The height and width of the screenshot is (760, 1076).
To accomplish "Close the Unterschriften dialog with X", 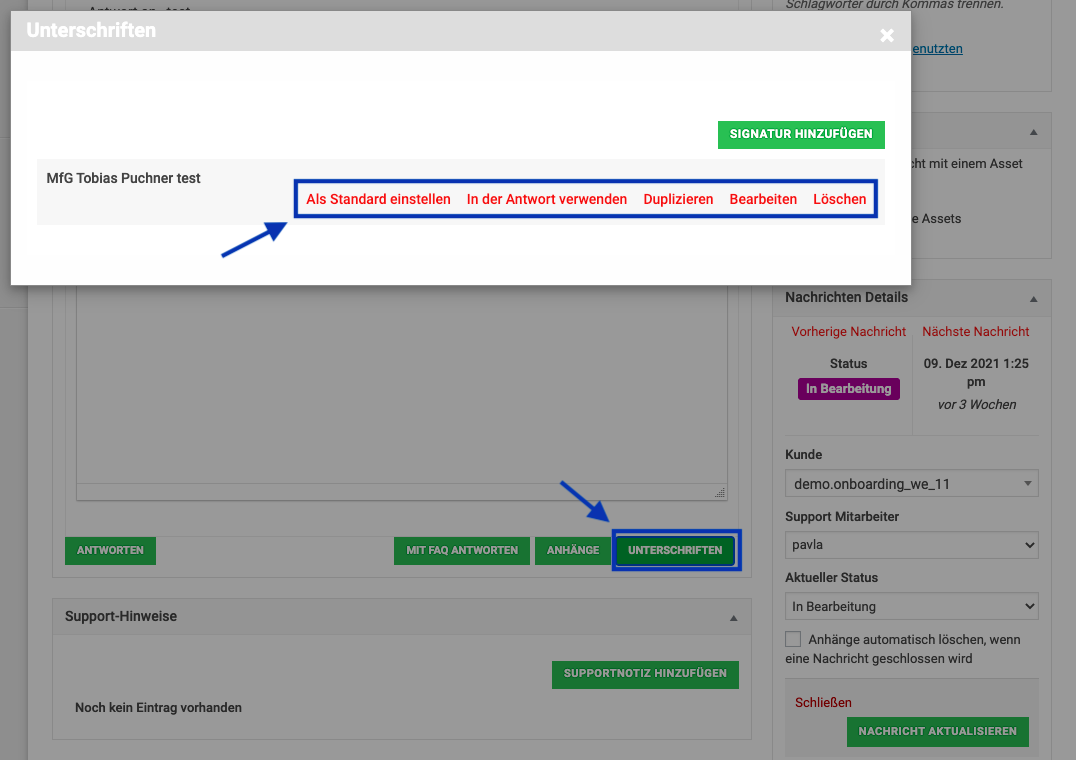I will click(x=886, y=36).
